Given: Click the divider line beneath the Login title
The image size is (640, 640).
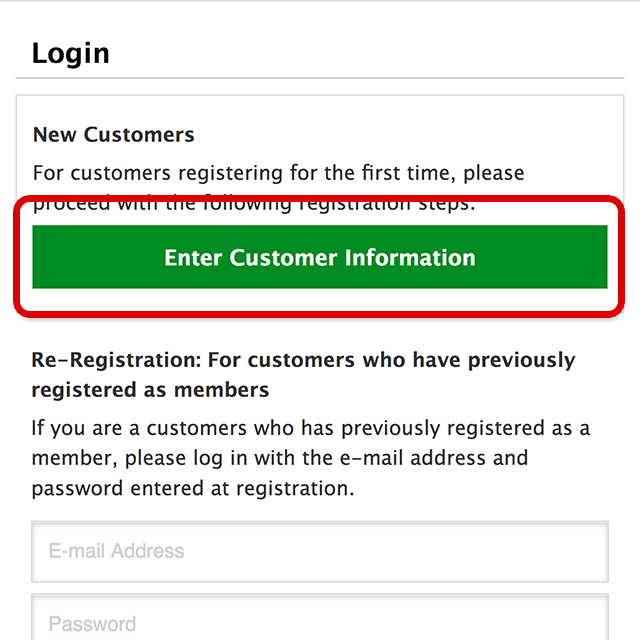Looking at the screenshot, I should (x=320, y=78).
